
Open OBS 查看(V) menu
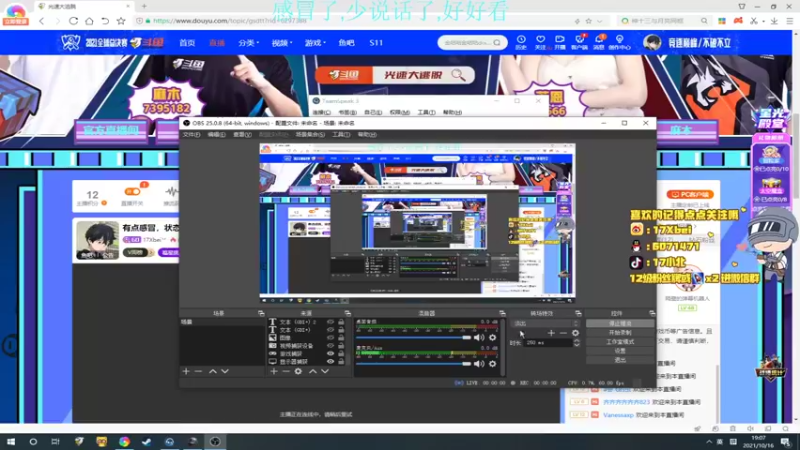[242, 135]
